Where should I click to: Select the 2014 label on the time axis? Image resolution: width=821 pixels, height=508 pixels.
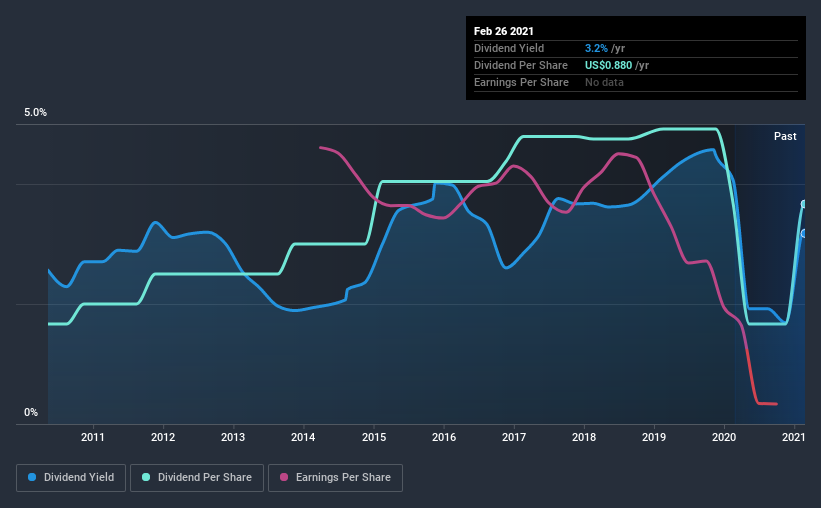303,437
